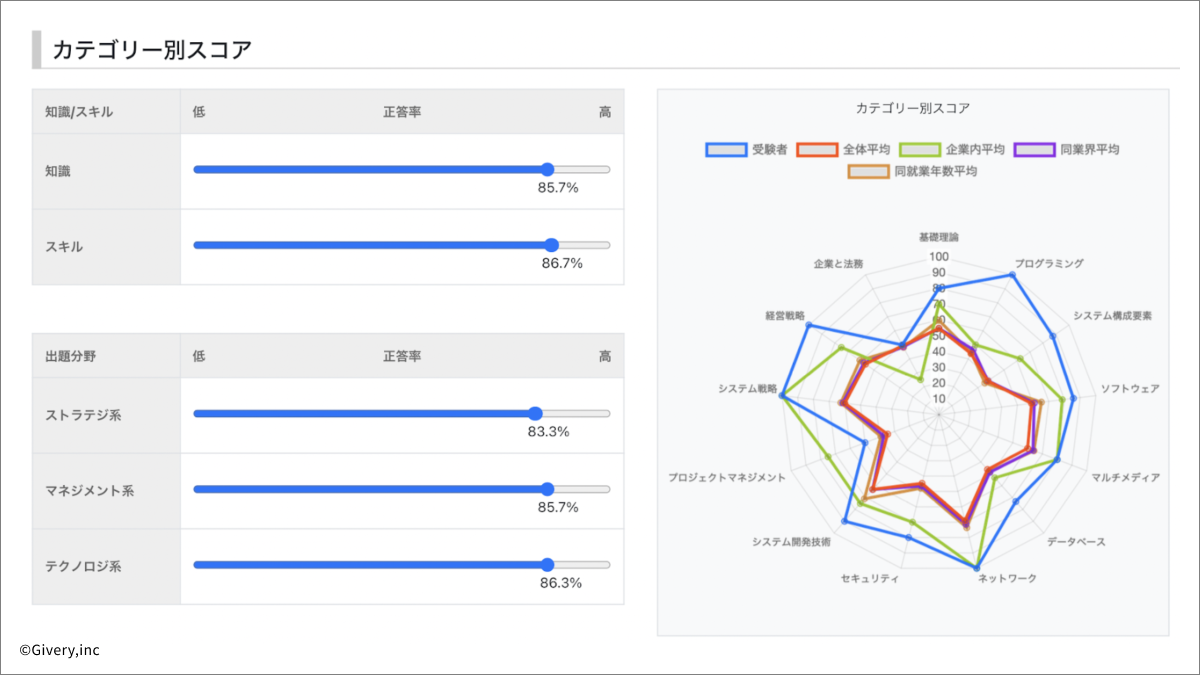Image resolution: width=1200 pixels, height=675 pixels.
Task: Select the 出題分野 table header
Action: click(x=71, y=356)
